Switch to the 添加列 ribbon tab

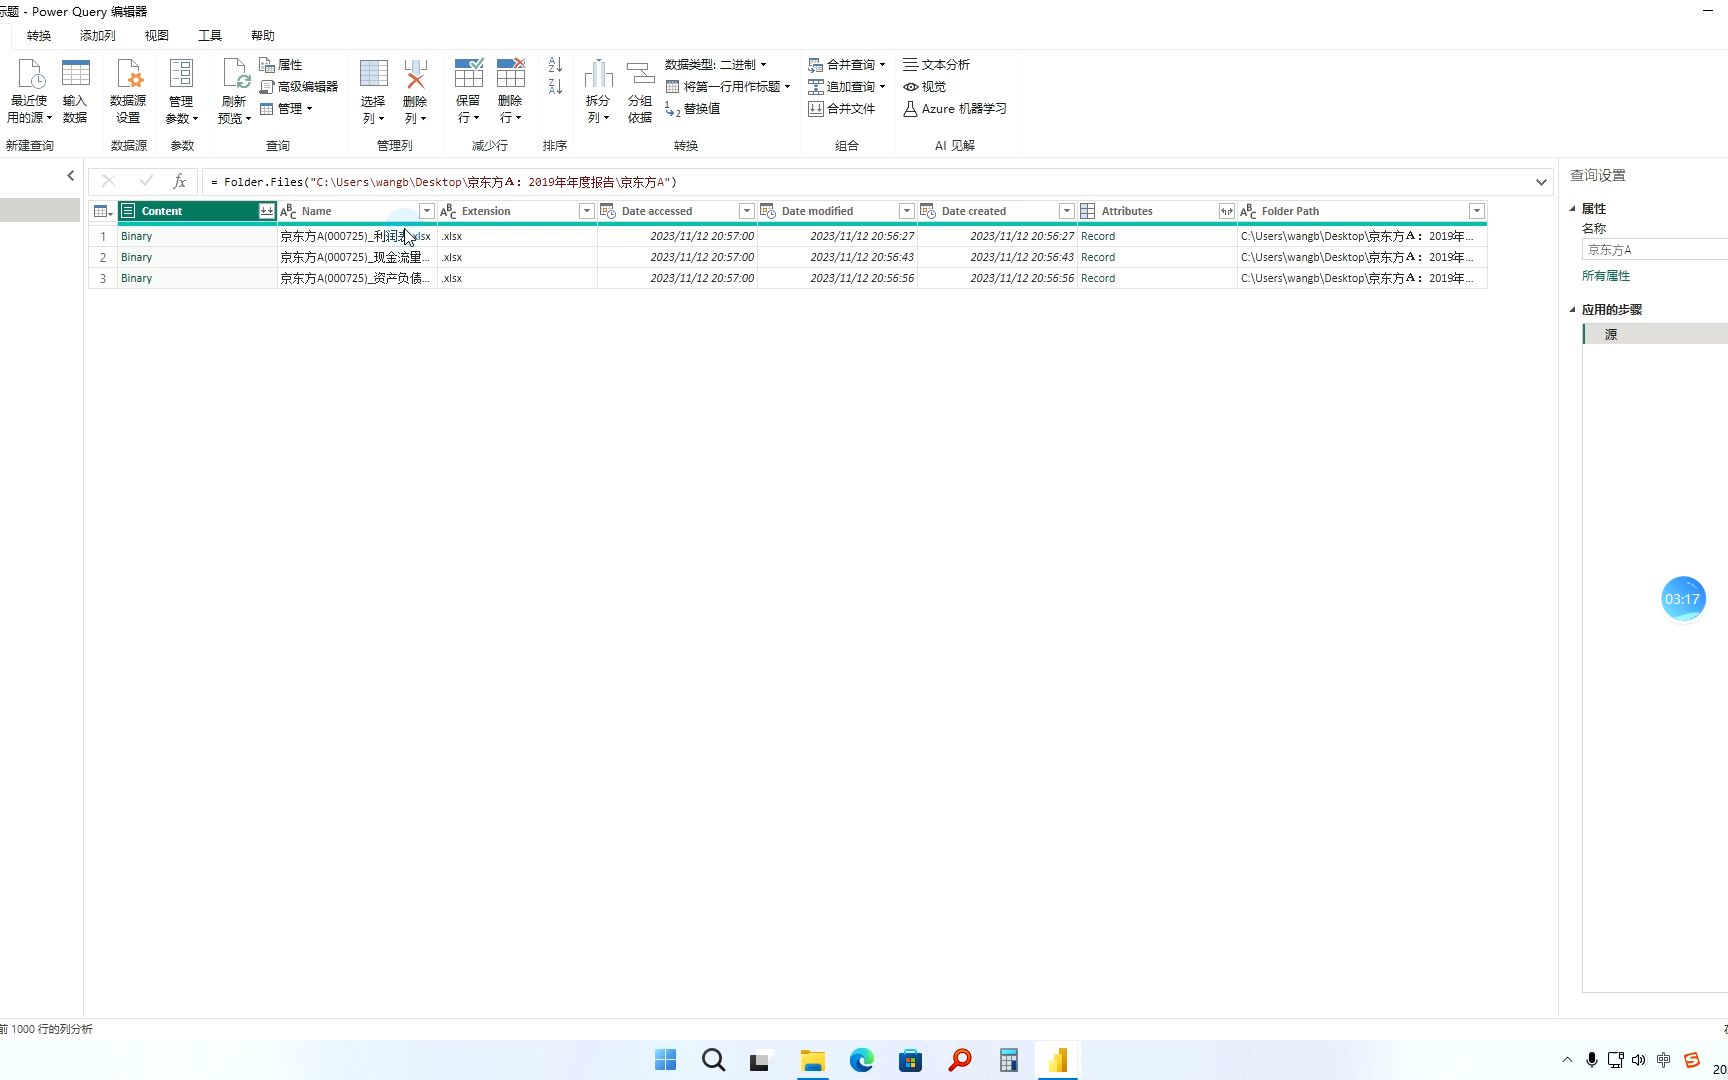[98, 35]
